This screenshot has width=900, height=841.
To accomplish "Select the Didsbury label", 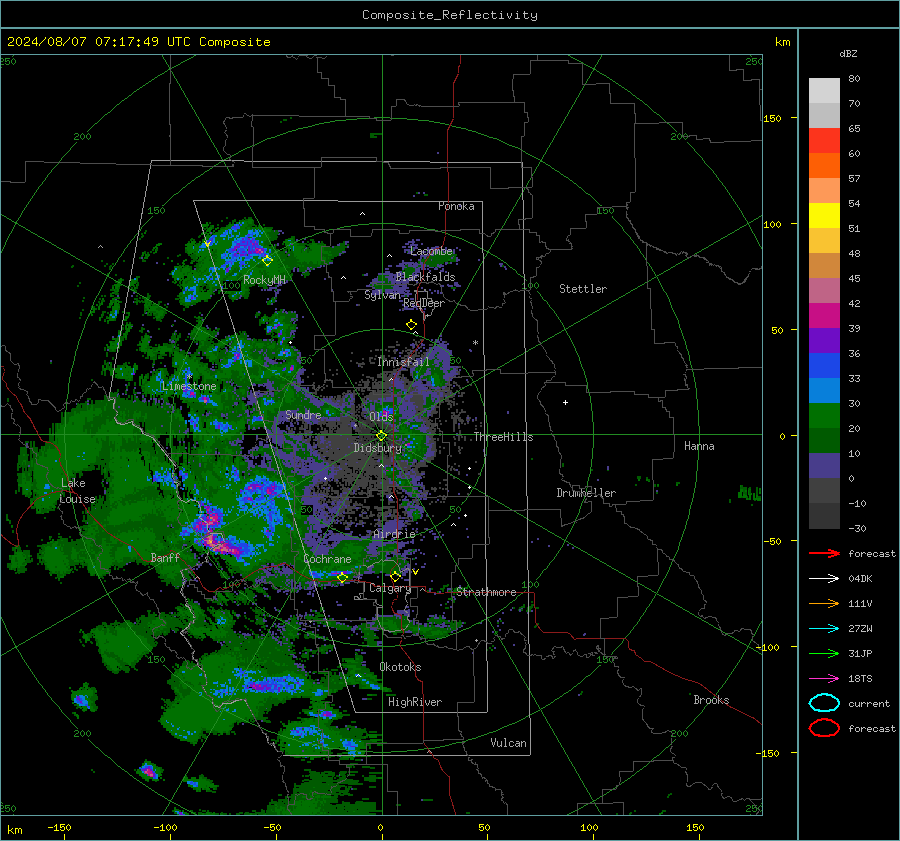I will tap(377, 448).
